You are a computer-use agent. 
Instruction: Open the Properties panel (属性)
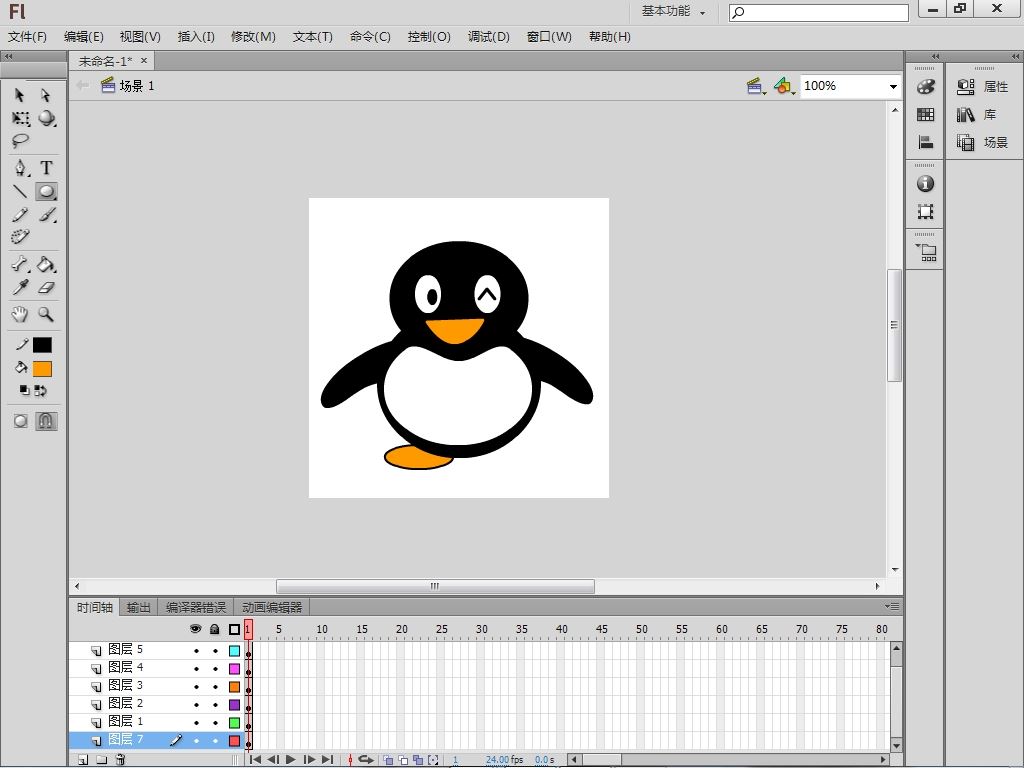tap(982, 86)
